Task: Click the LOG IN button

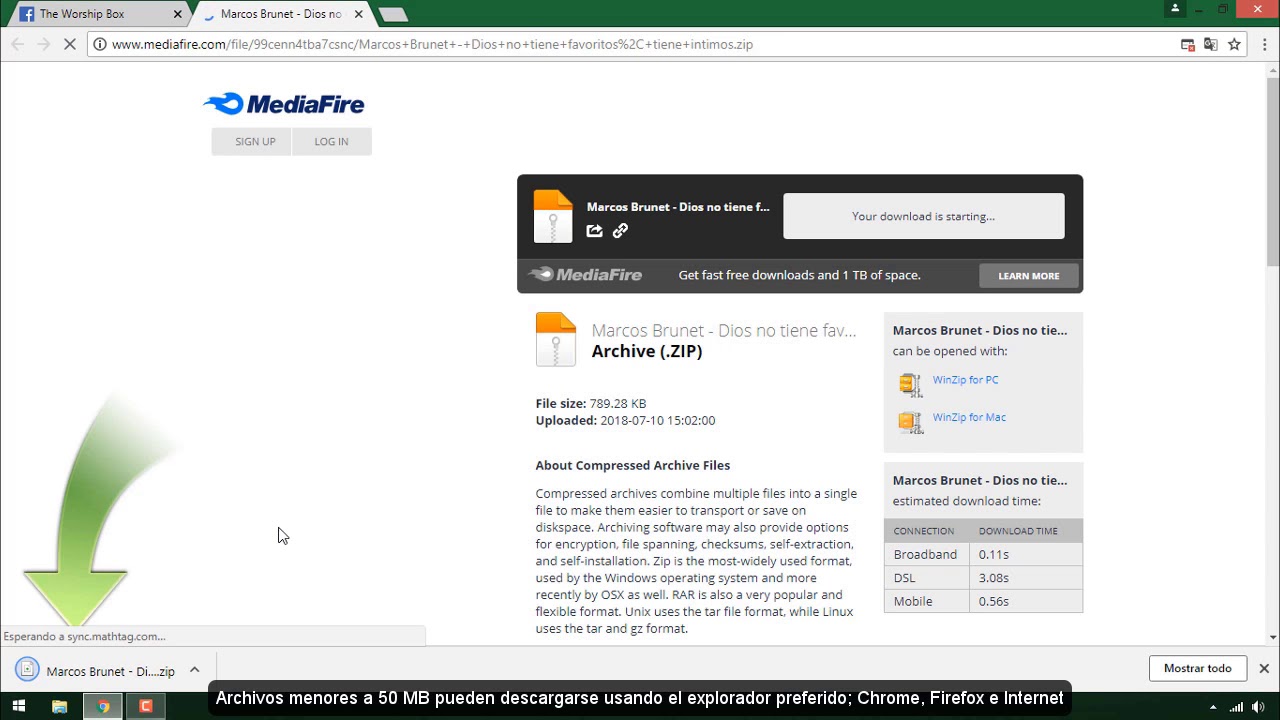Action: 332,142
